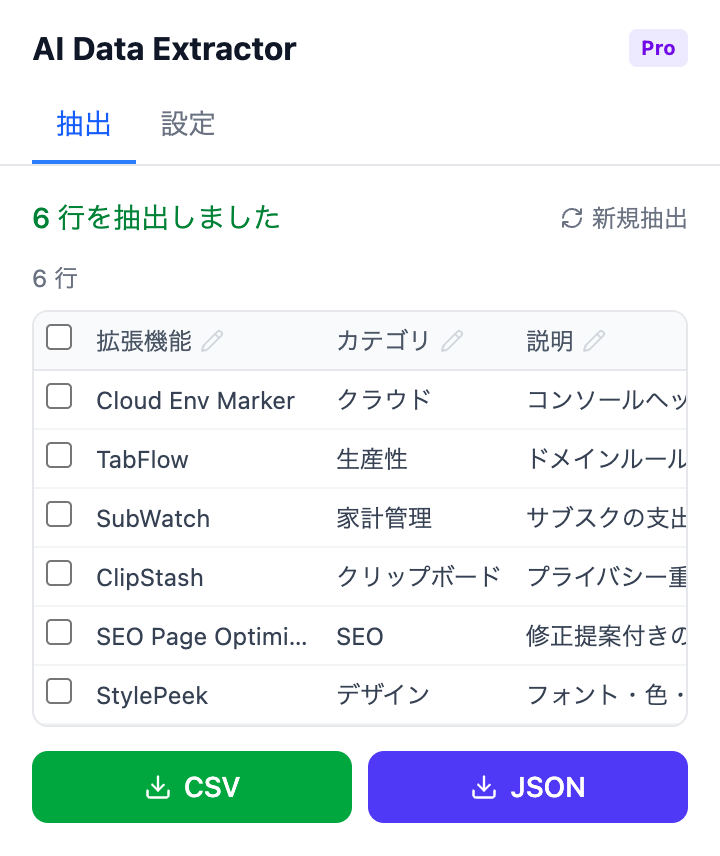Export the data as CSV

pyautogui.click(x=191, y=787)
